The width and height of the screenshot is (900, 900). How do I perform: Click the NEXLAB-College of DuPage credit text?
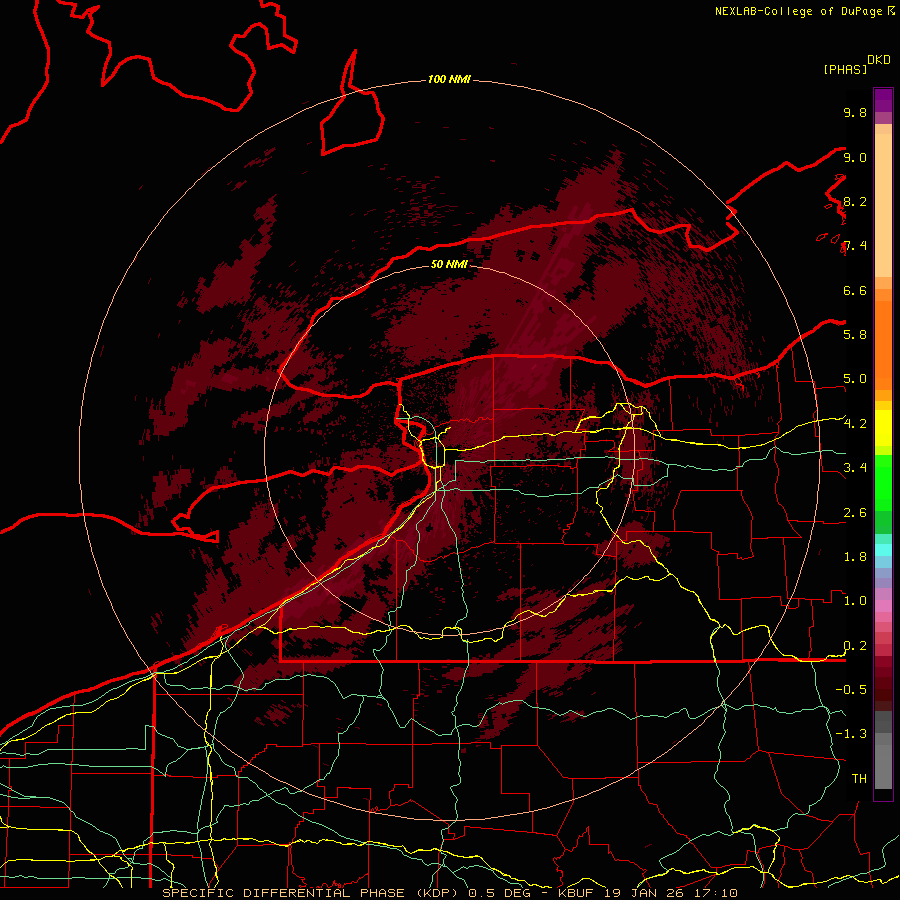800,11
